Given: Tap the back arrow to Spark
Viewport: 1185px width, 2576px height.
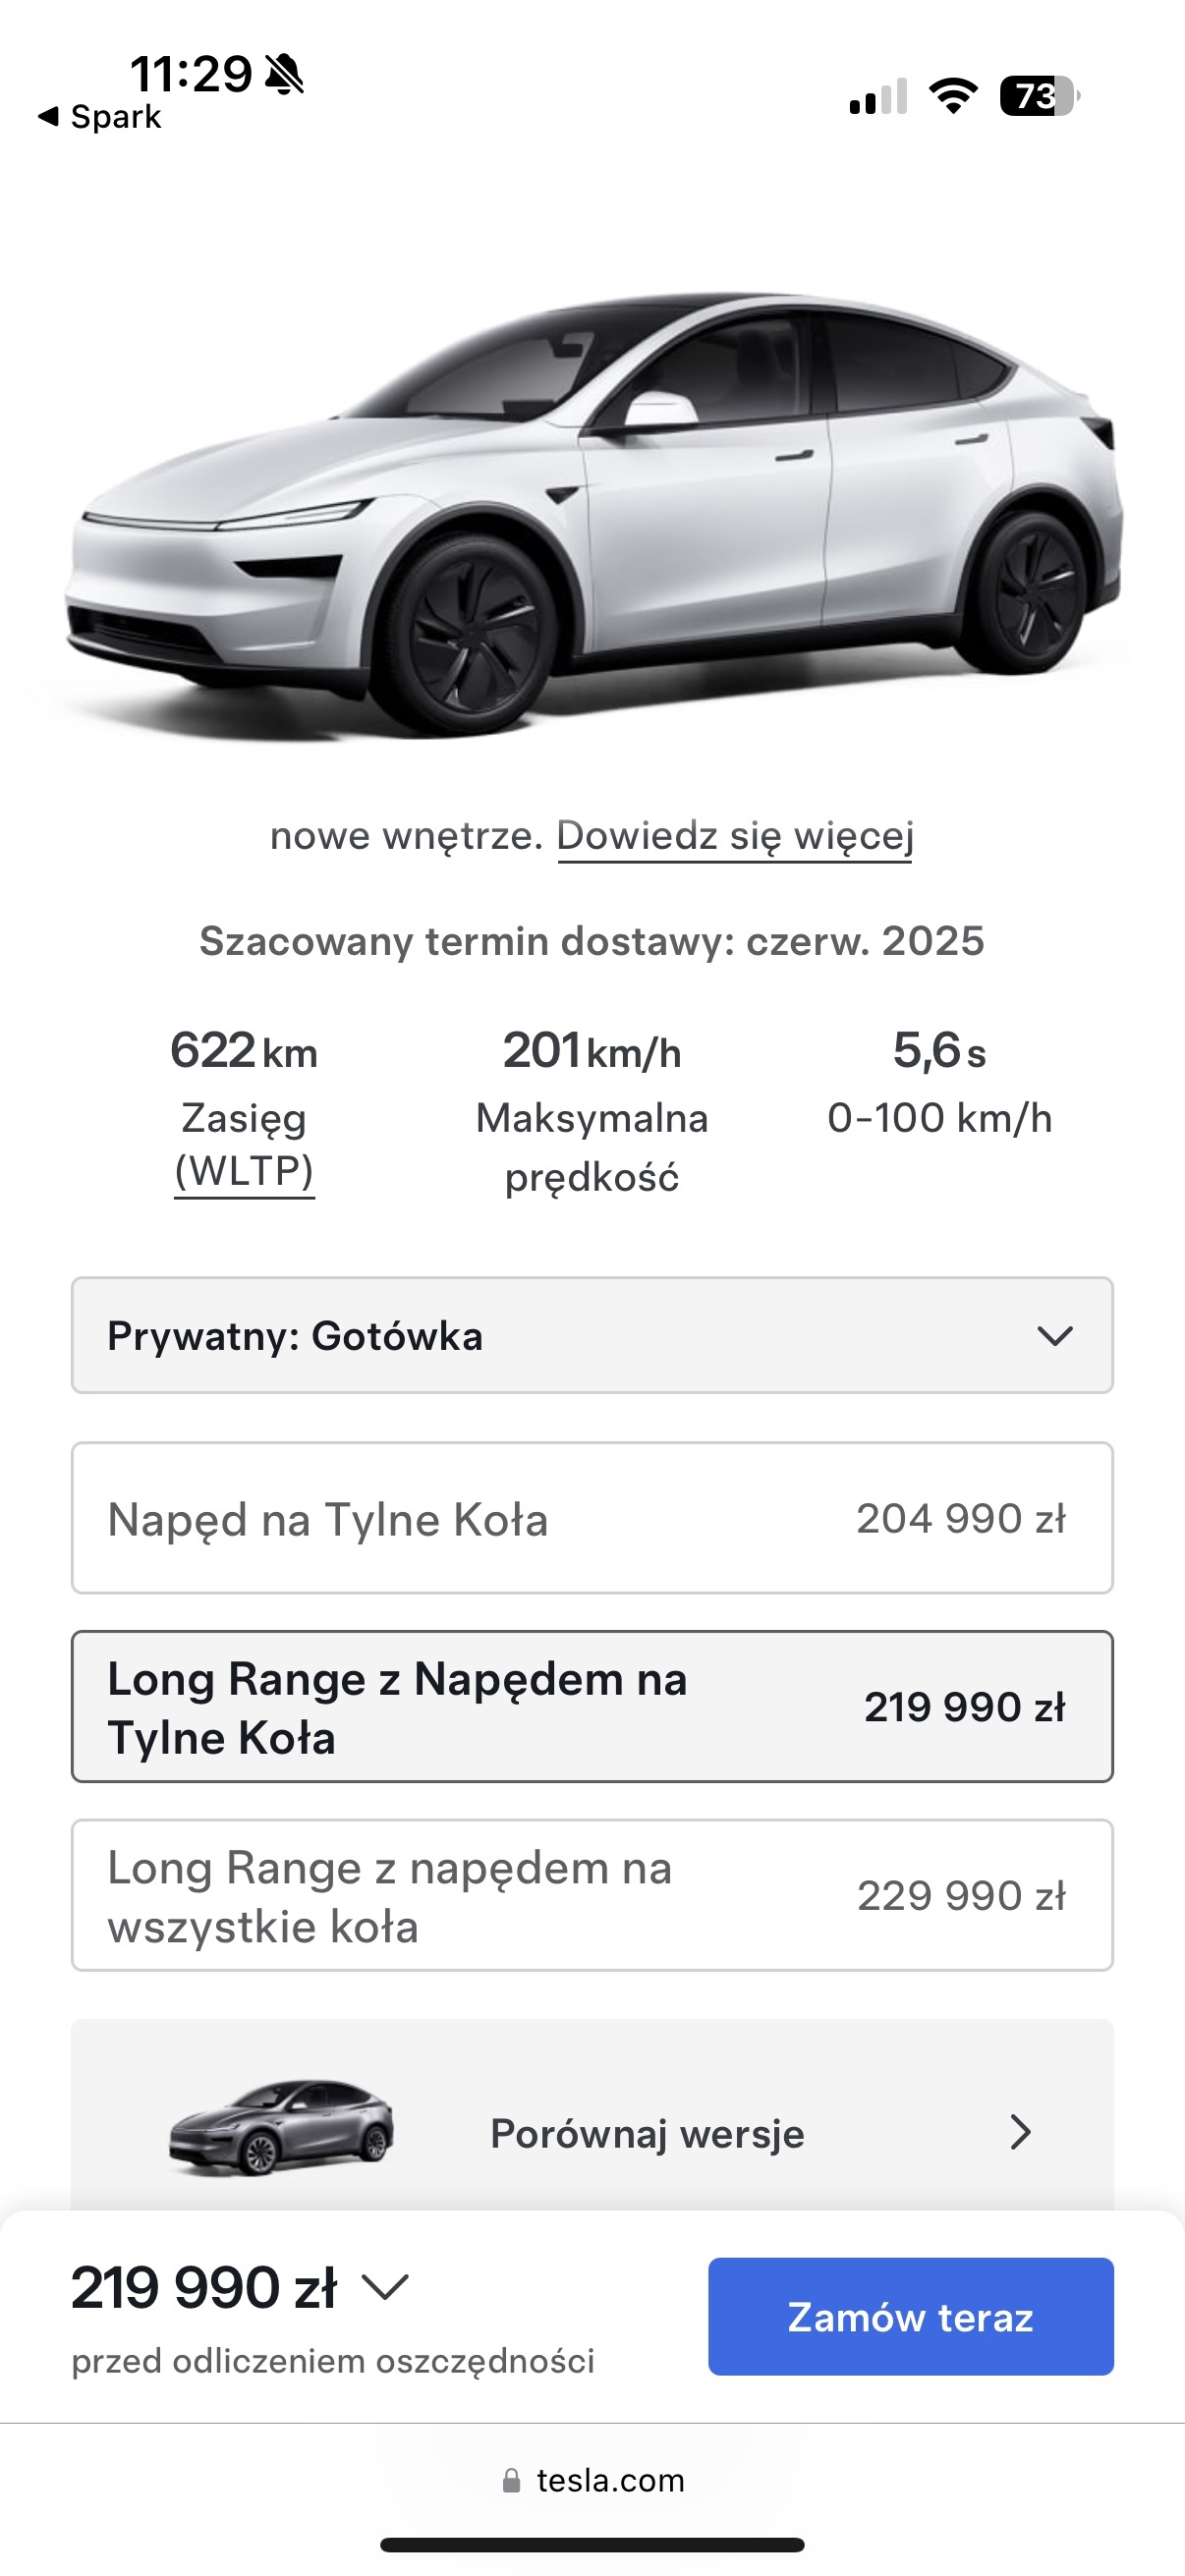Looking at the screenshot, I should (x=48, y=117).
